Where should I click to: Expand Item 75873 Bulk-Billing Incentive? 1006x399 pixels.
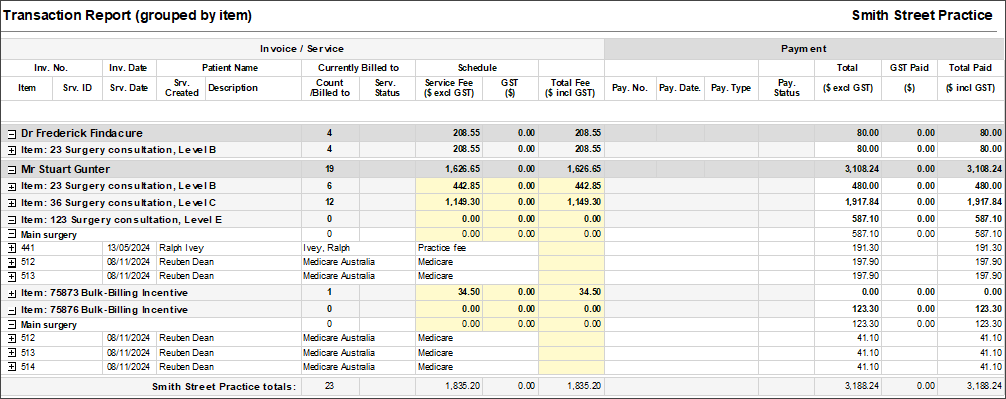click(11, 293)
